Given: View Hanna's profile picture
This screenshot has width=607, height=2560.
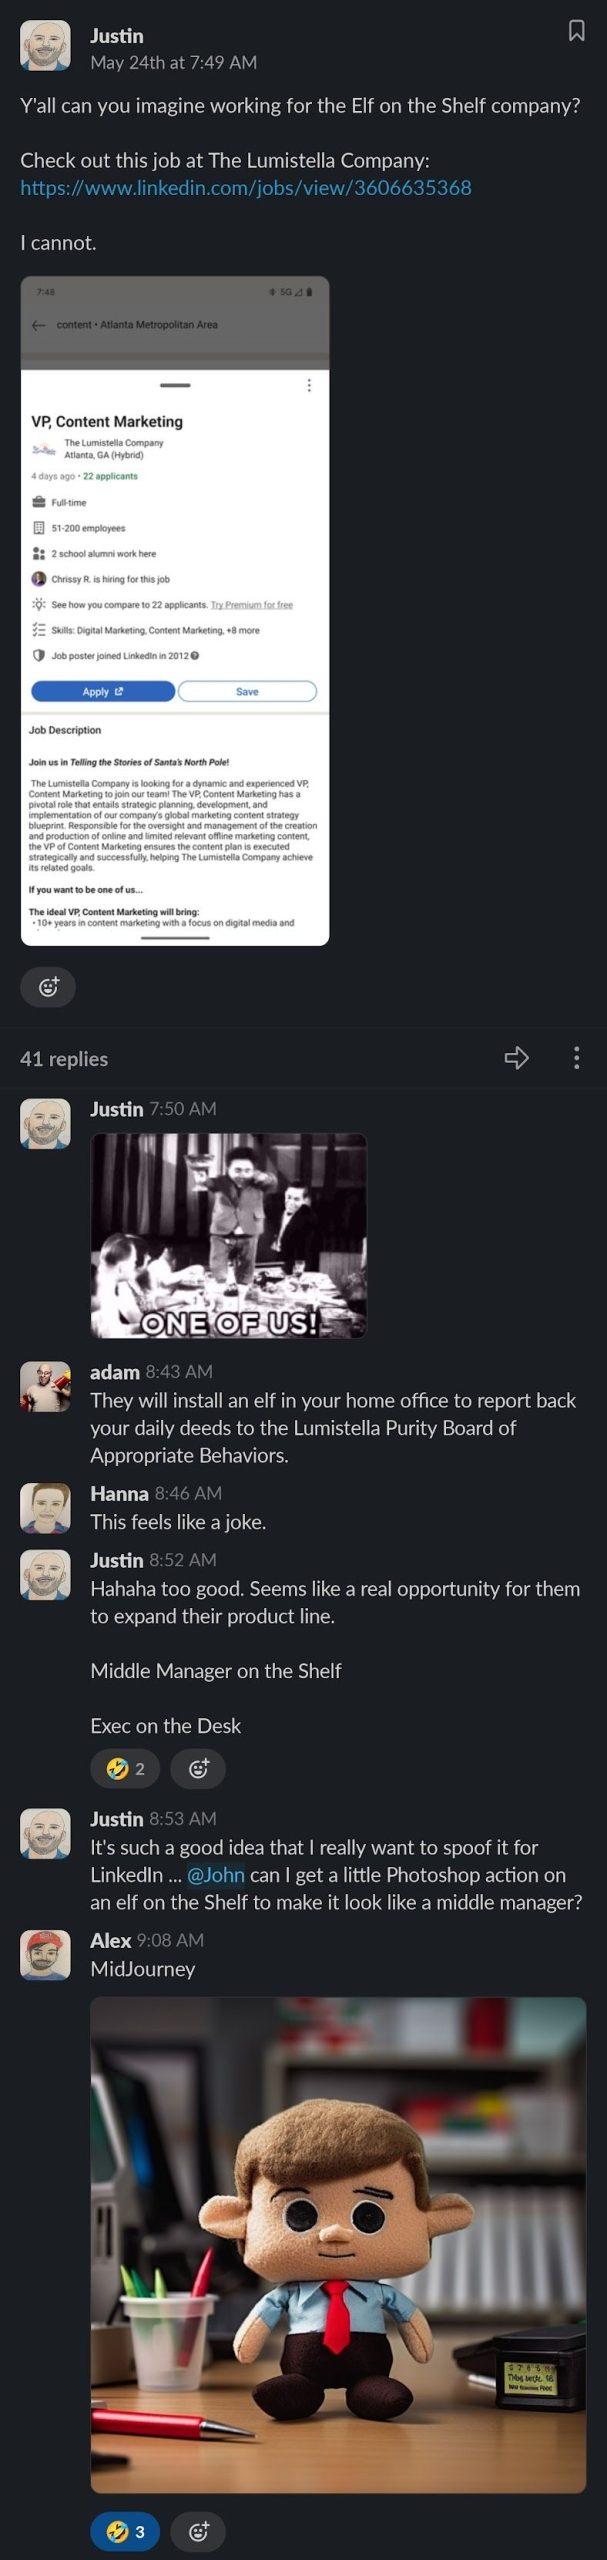Looking at the screenshot, I should click(45, 1508).
